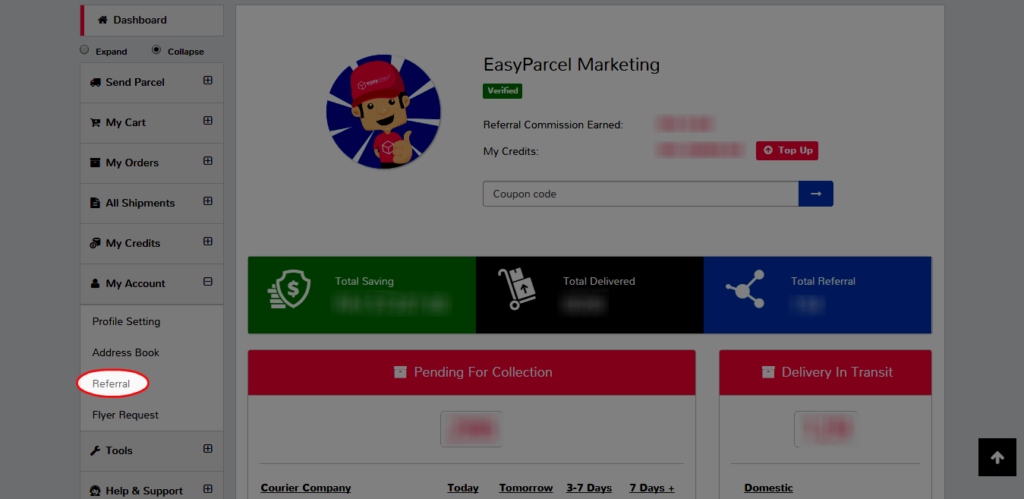Click the Total Saving shield dollar icon
This screenshot has height=499, width=1024.
click(289, 289)
